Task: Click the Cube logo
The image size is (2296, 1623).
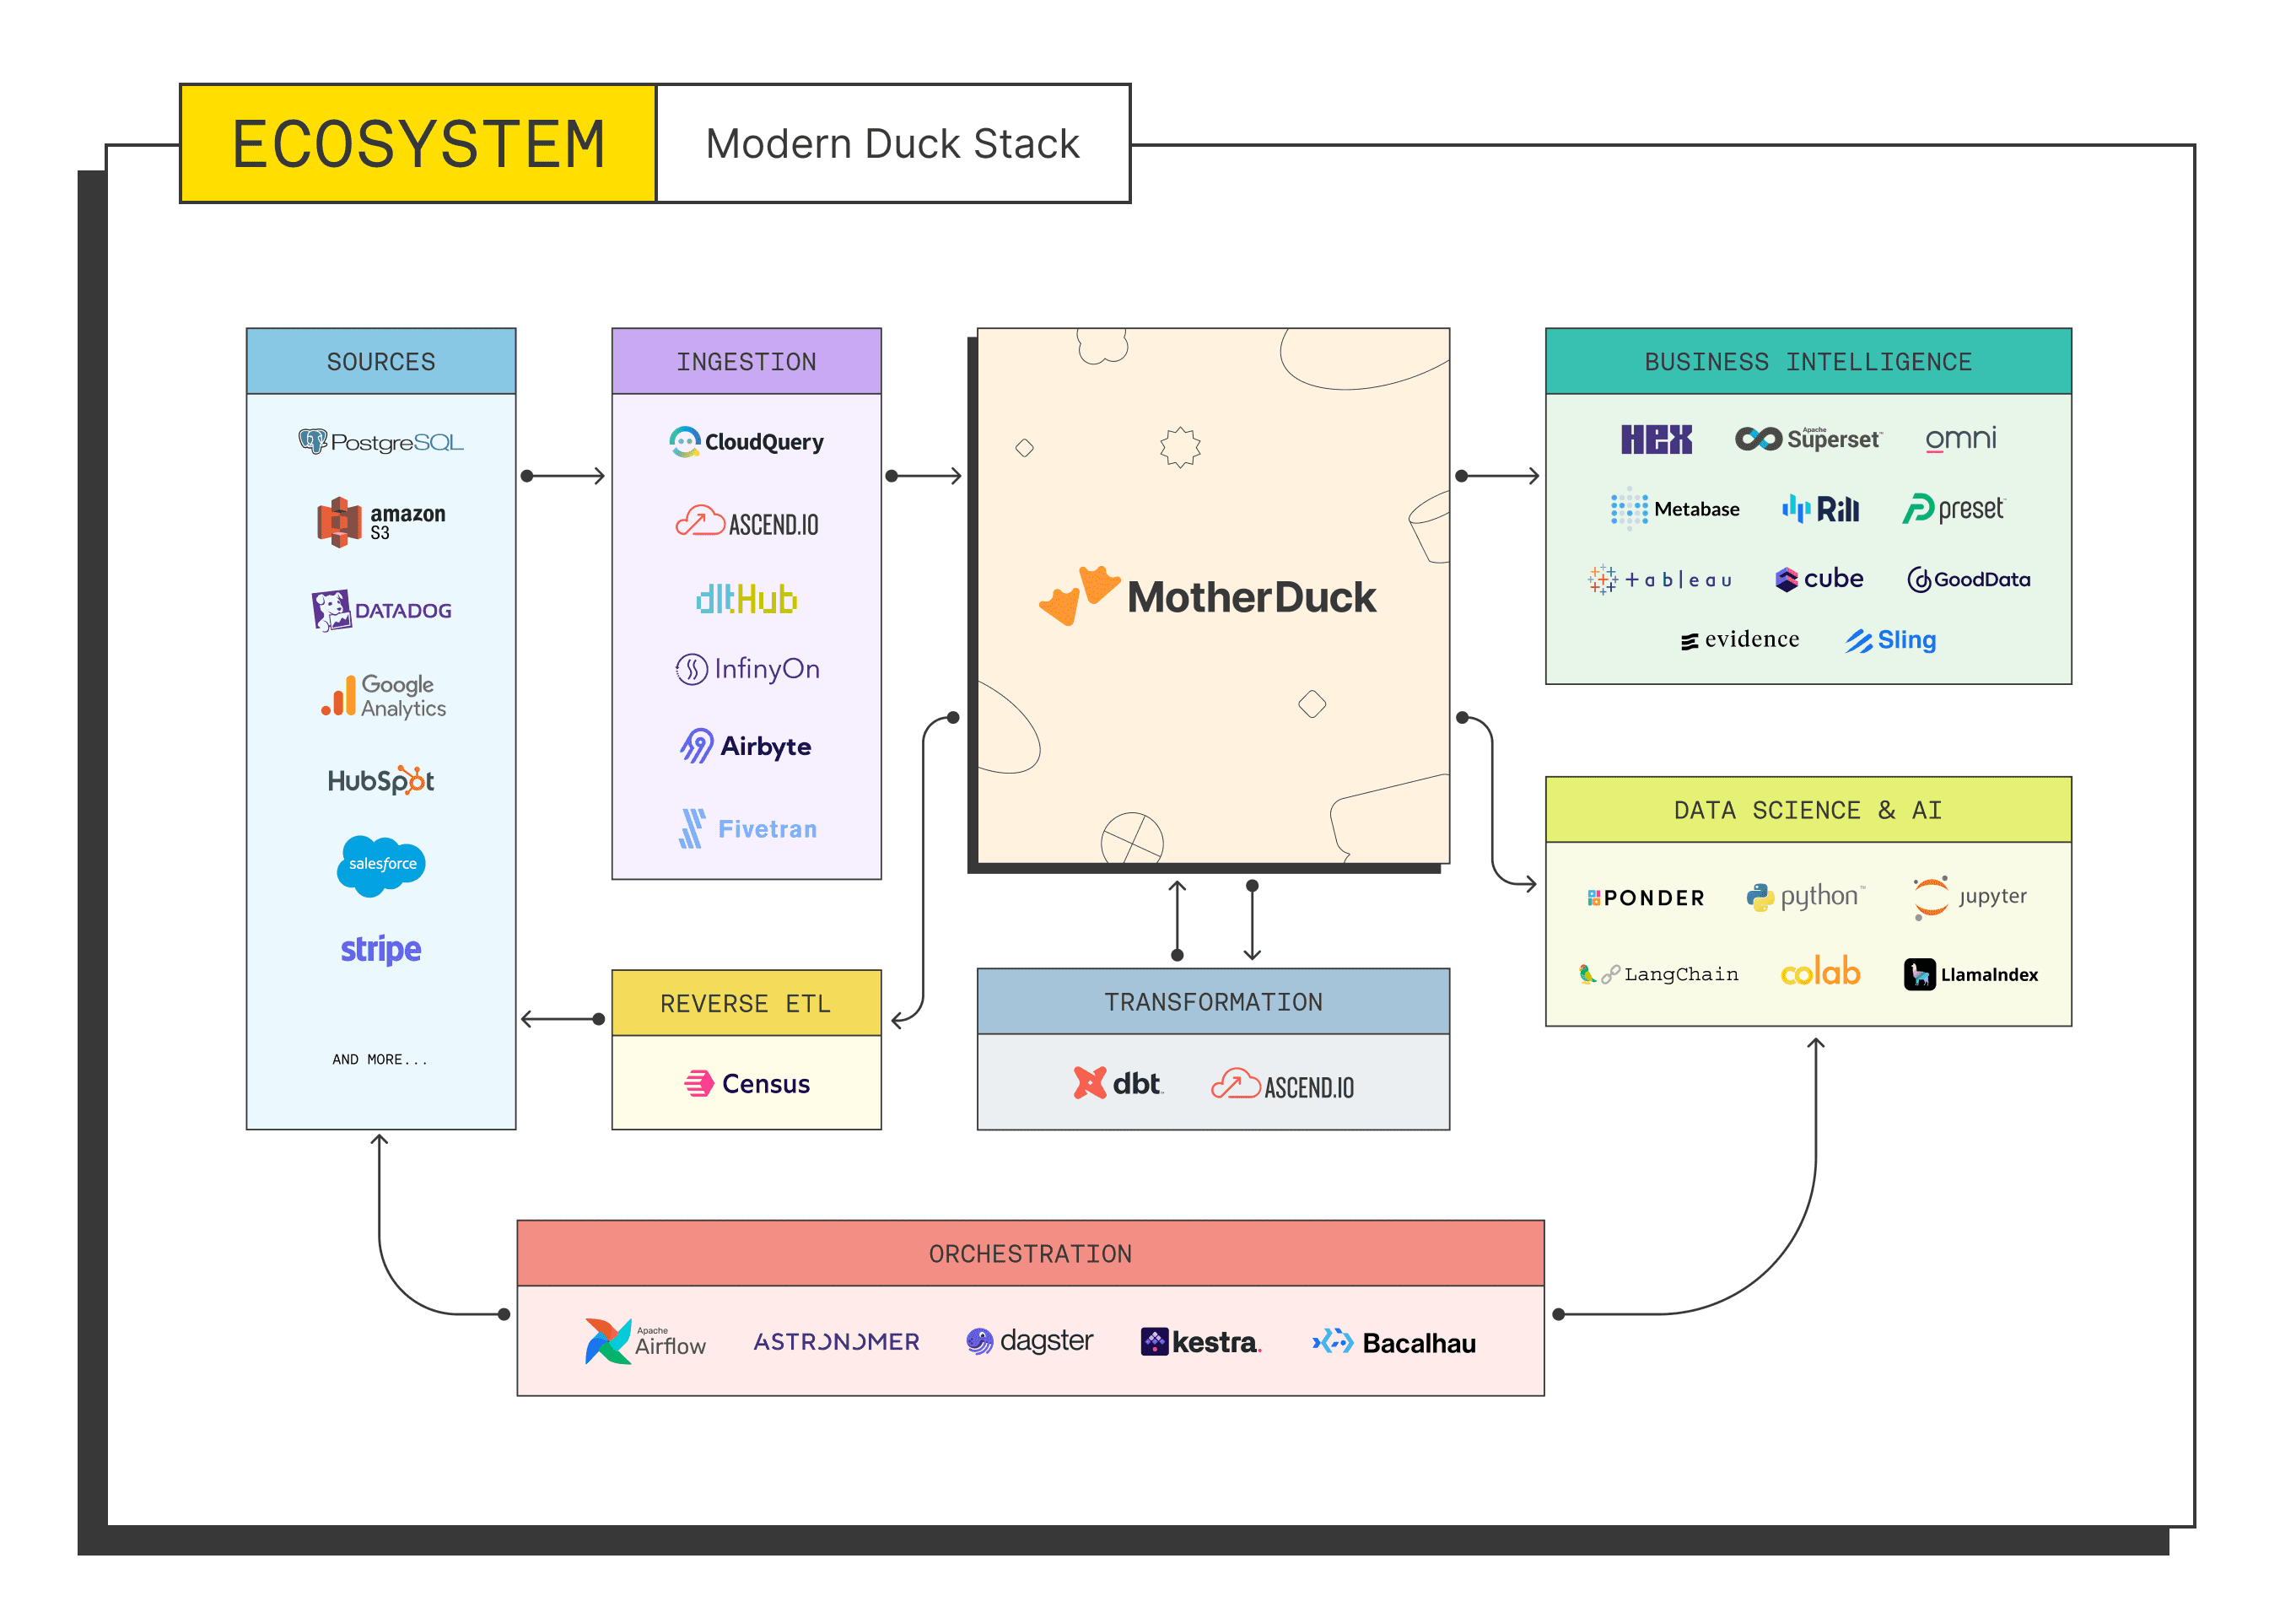Action: pyautogui.click(x=1819, y=579)
